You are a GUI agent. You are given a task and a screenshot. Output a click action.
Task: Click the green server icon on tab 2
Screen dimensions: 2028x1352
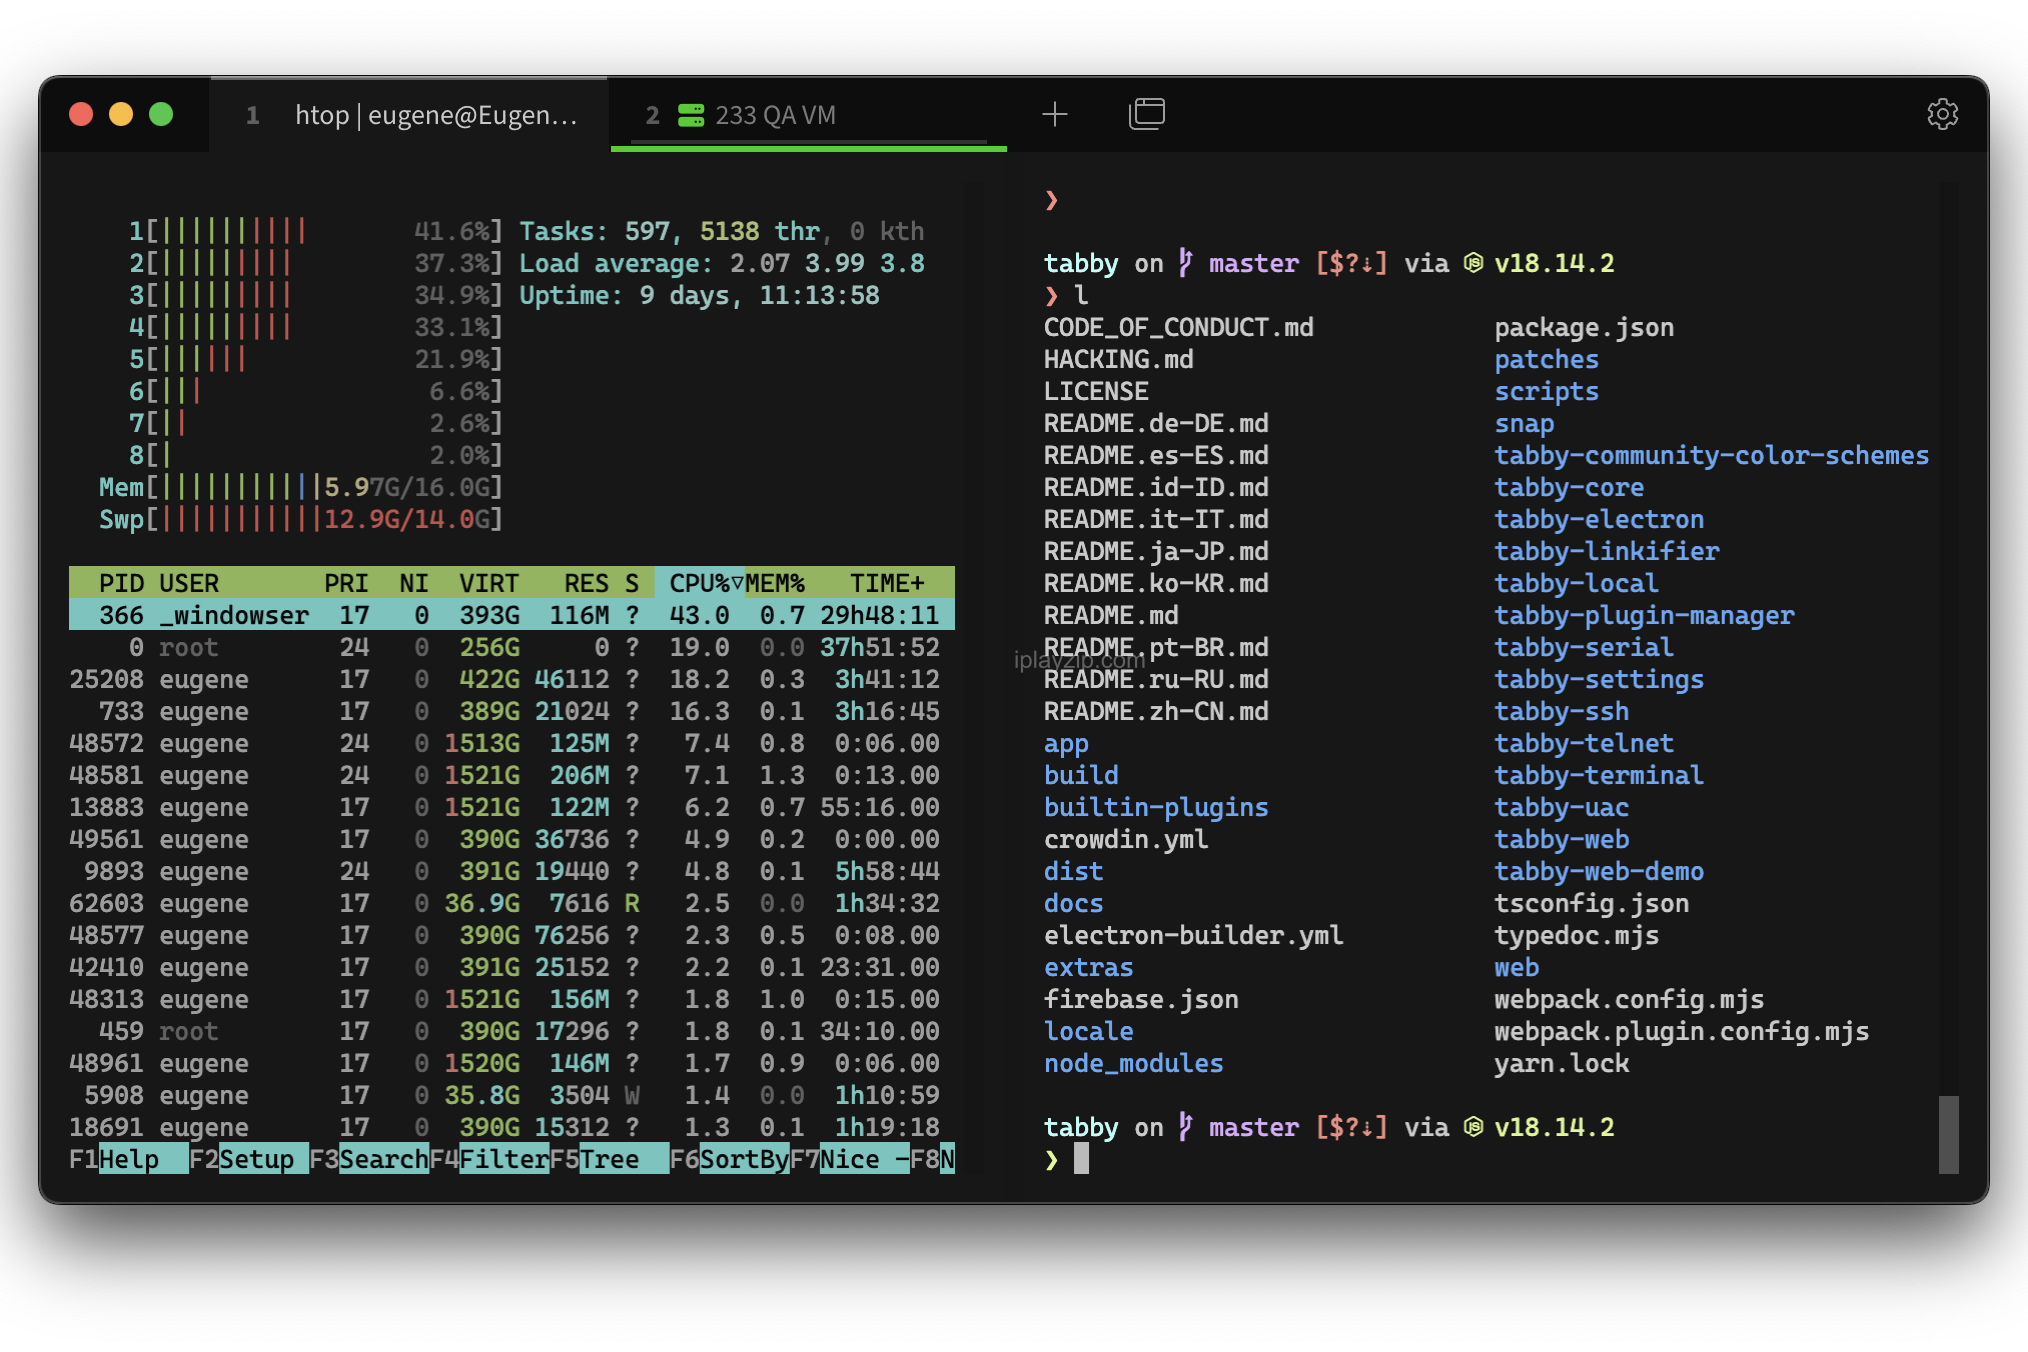691,115
